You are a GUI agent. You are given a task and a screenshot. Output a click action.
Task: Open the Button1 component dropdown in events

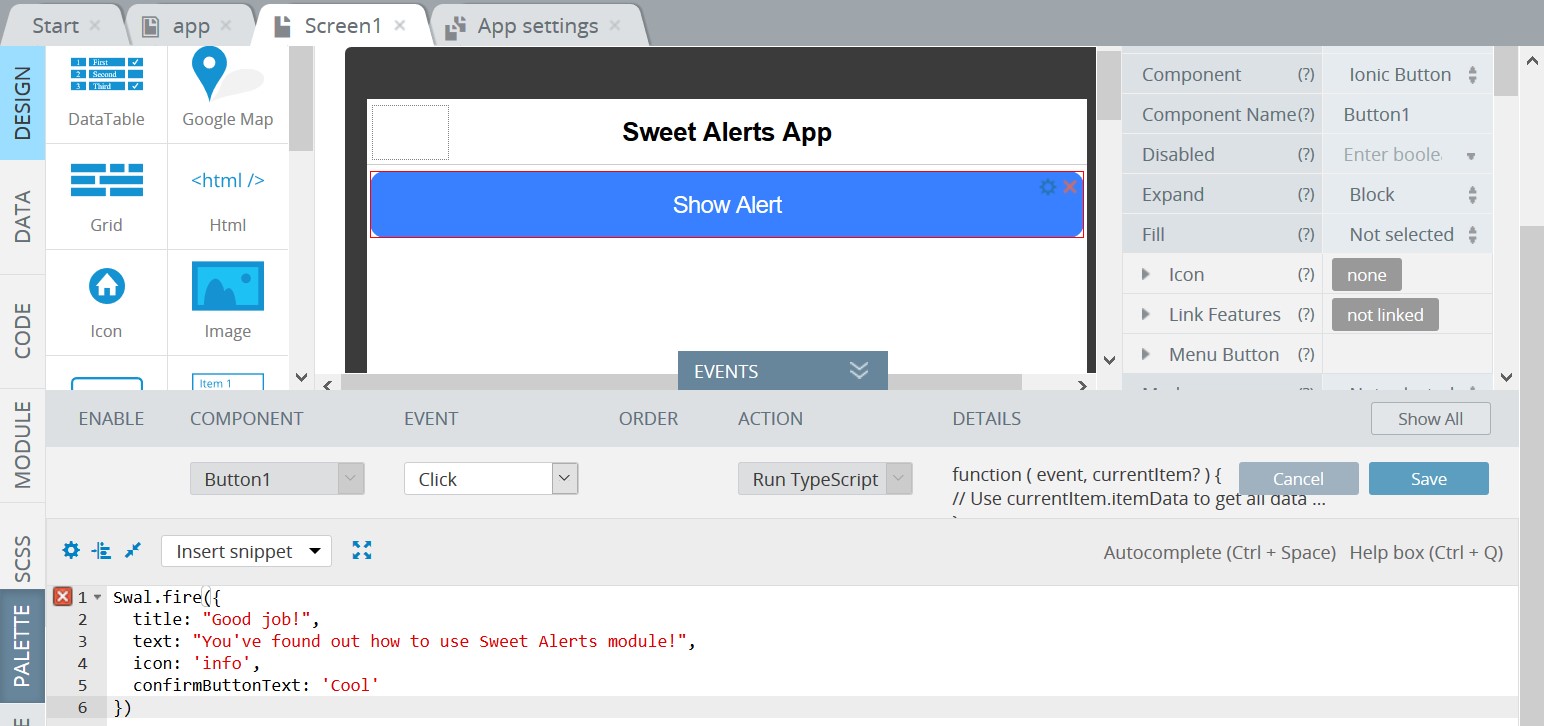click(277, 479)
